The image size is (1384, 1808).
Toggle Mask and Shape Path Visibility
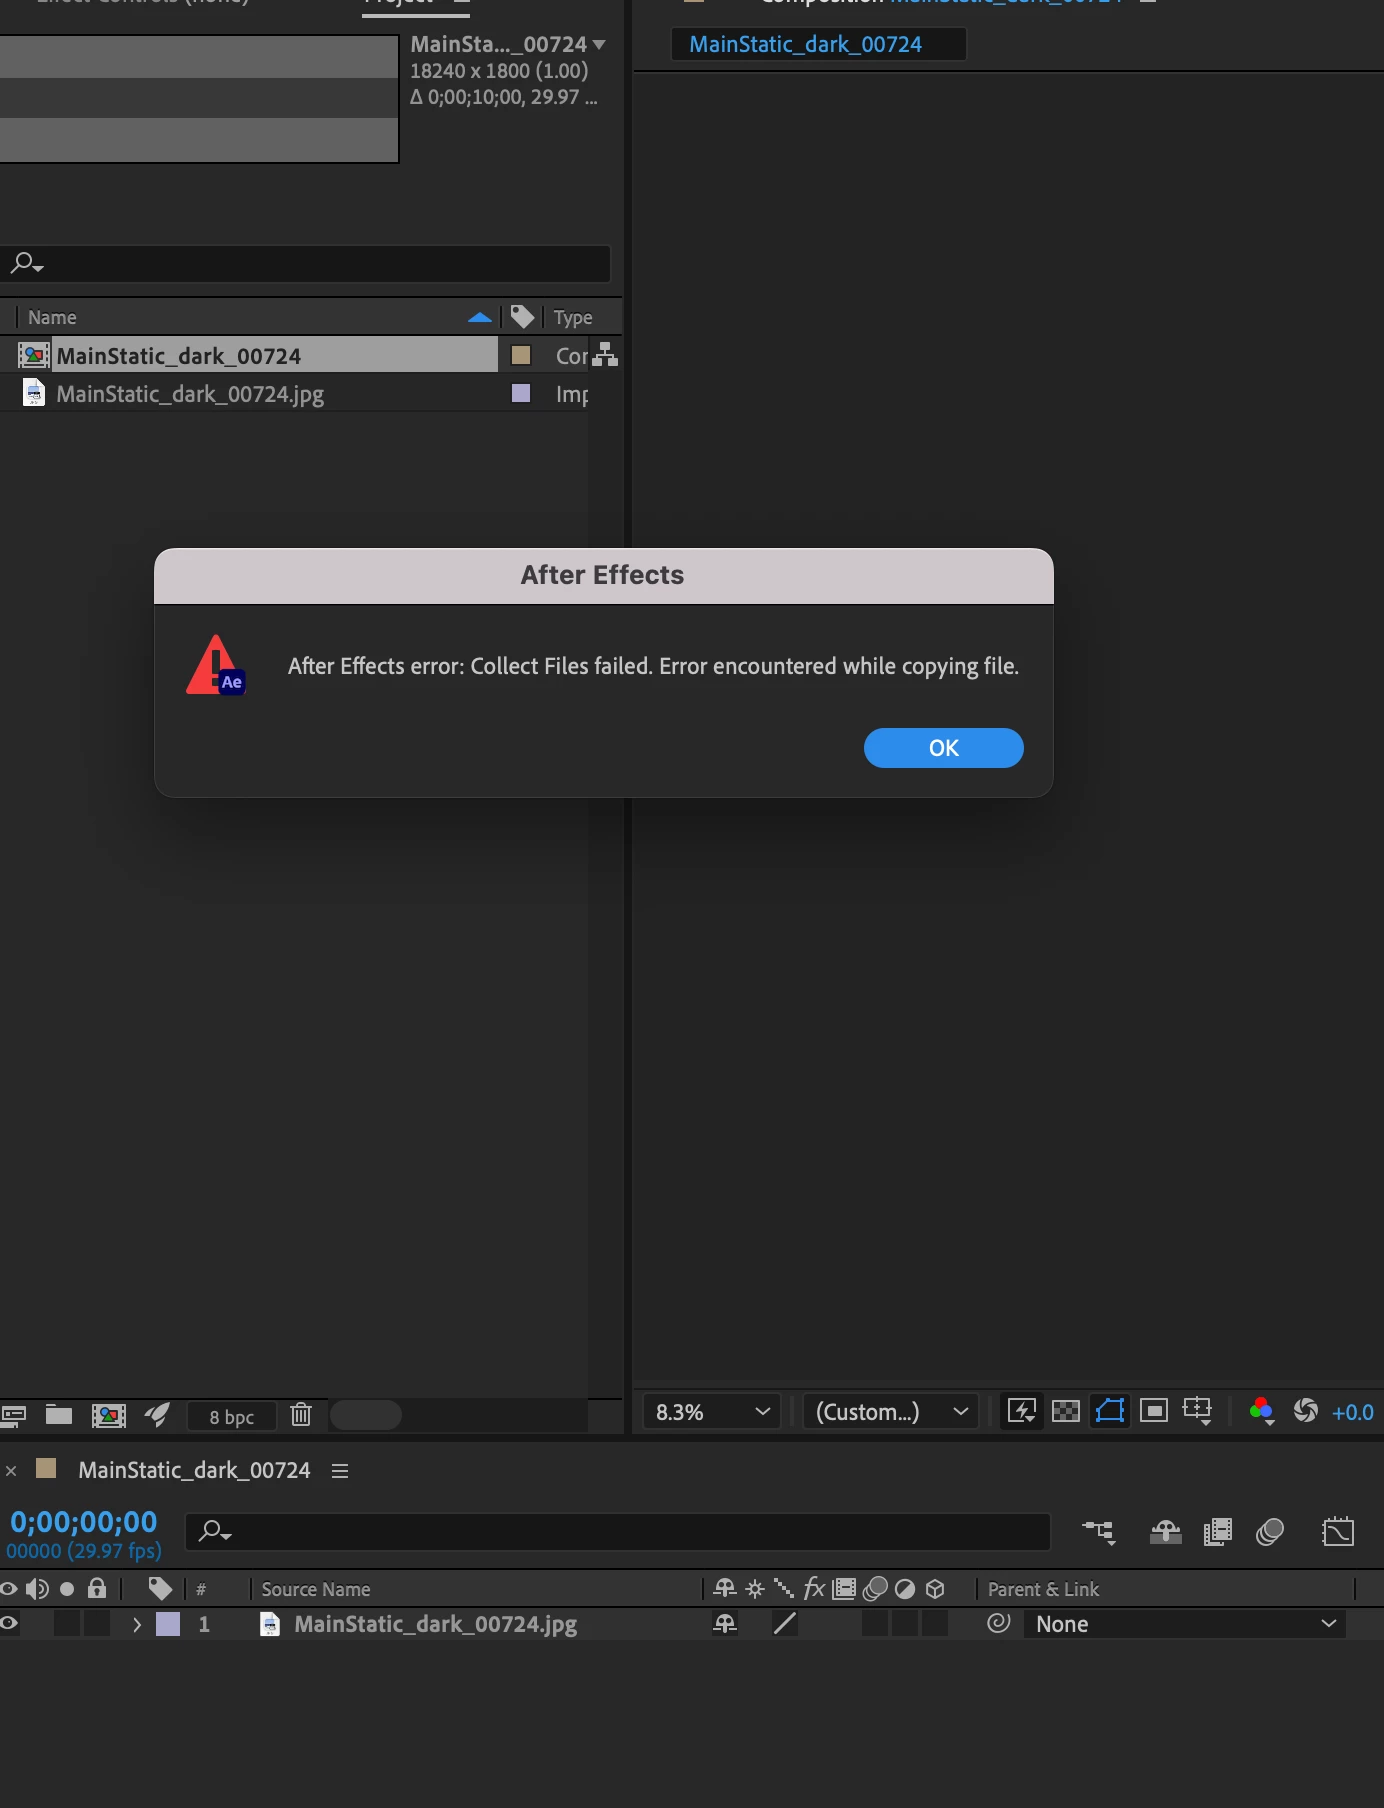(1110, 1411)
